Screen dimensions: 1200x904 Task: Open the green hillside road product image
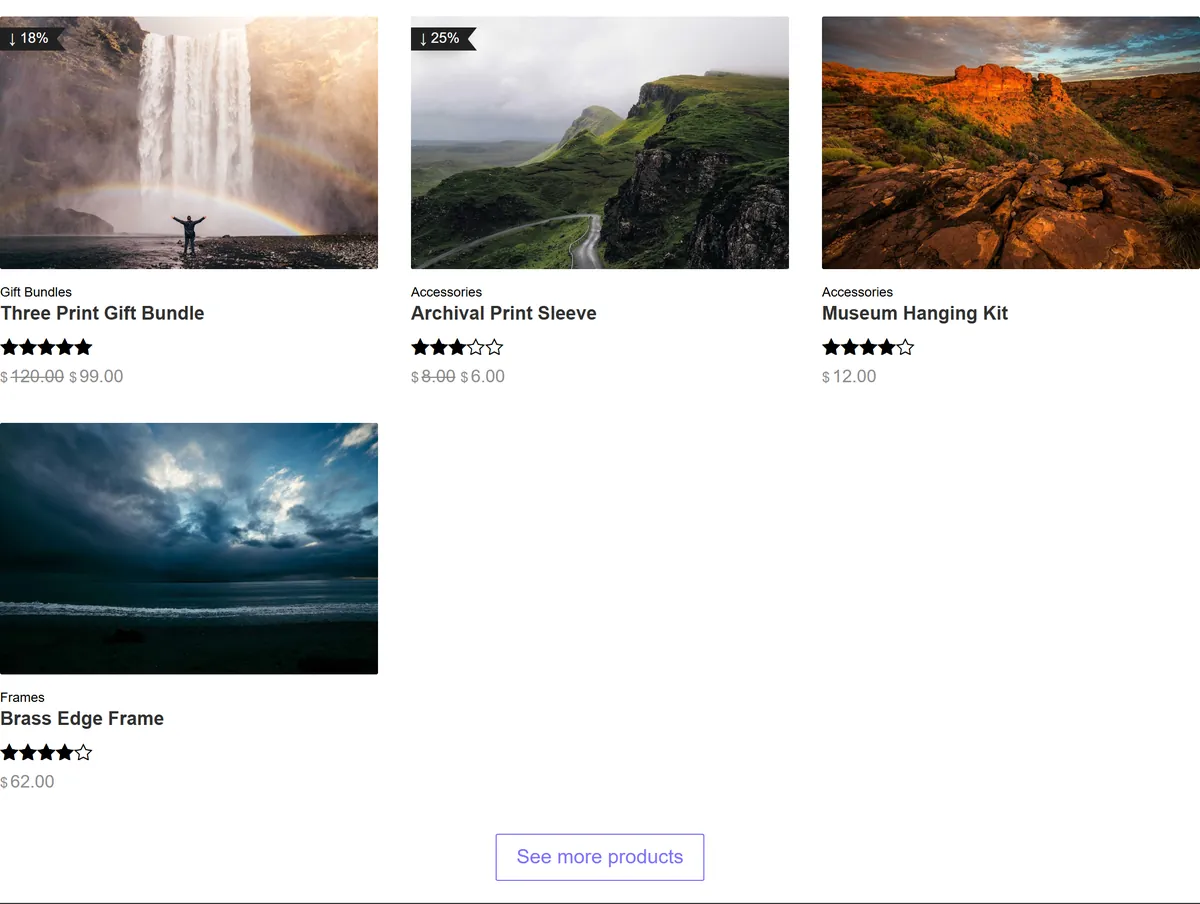pos(600,143)
